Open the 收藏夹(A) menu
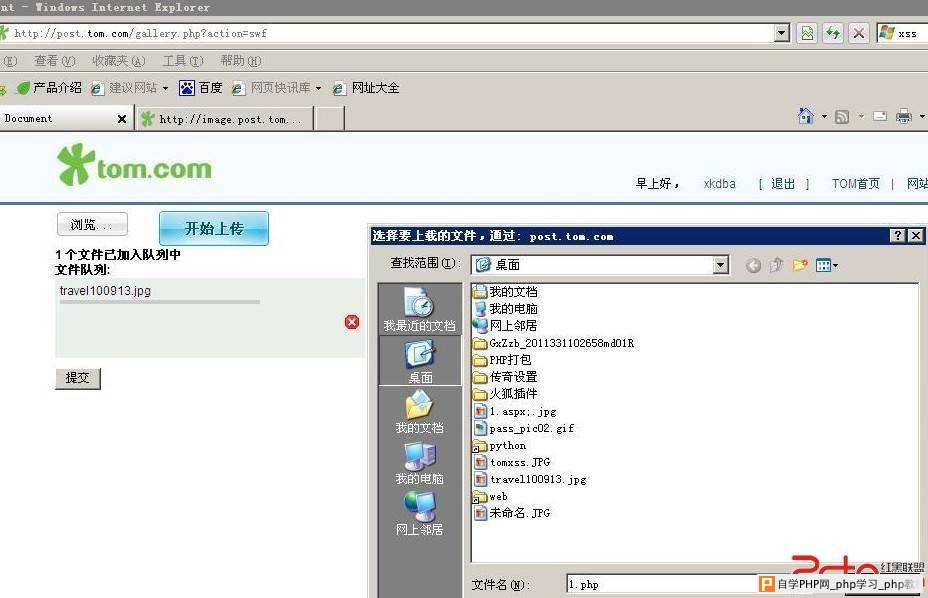The image size is (928, 598). coord(118,60)
